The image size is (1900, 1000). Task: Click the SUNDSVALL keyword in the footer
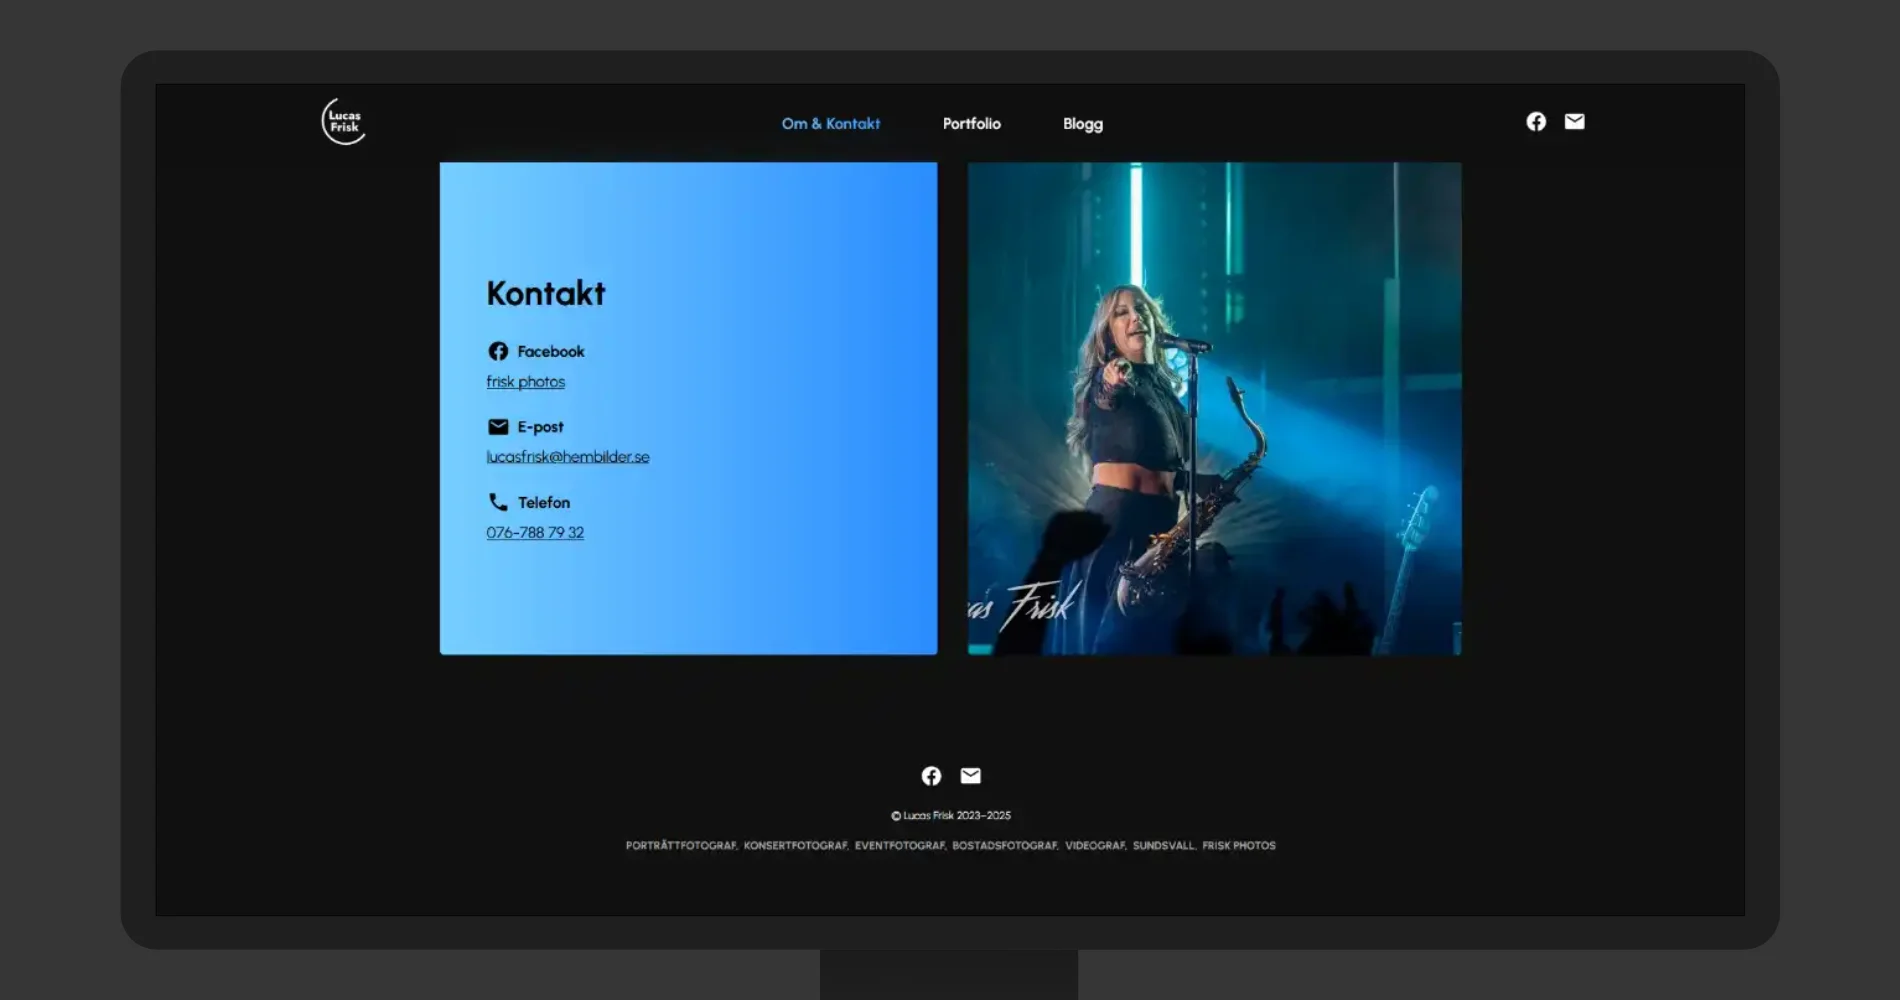(x=1163, y=846)
